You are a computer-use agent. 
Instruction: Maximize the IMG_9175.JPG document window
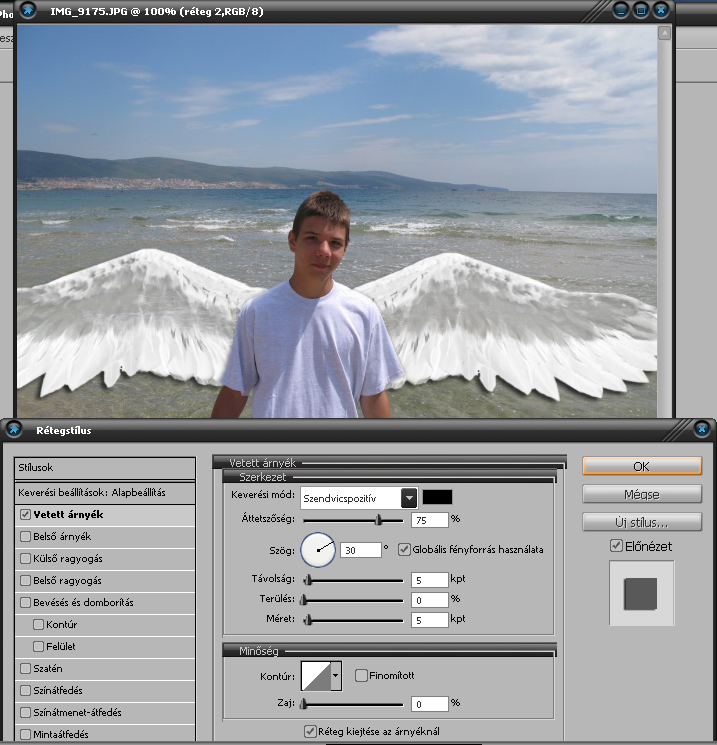641,10
